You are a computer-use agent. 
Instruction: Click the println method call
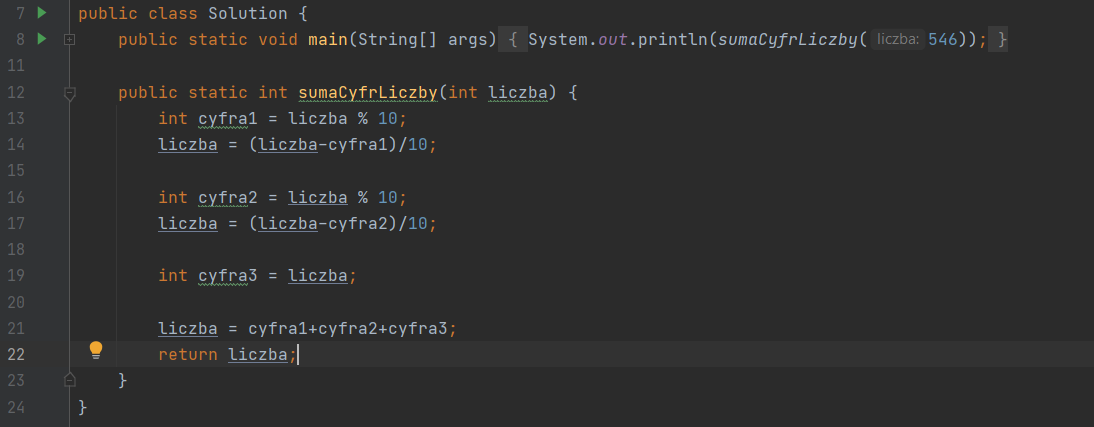(679, 40)
